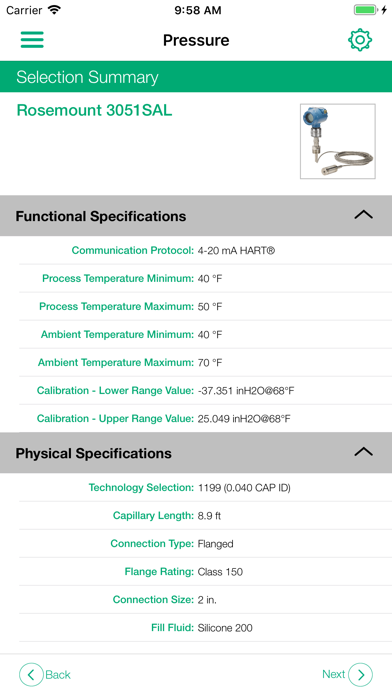Tap the Wi-Fi status icon
This screenshot has width=392, height=696.
[55, 10]
